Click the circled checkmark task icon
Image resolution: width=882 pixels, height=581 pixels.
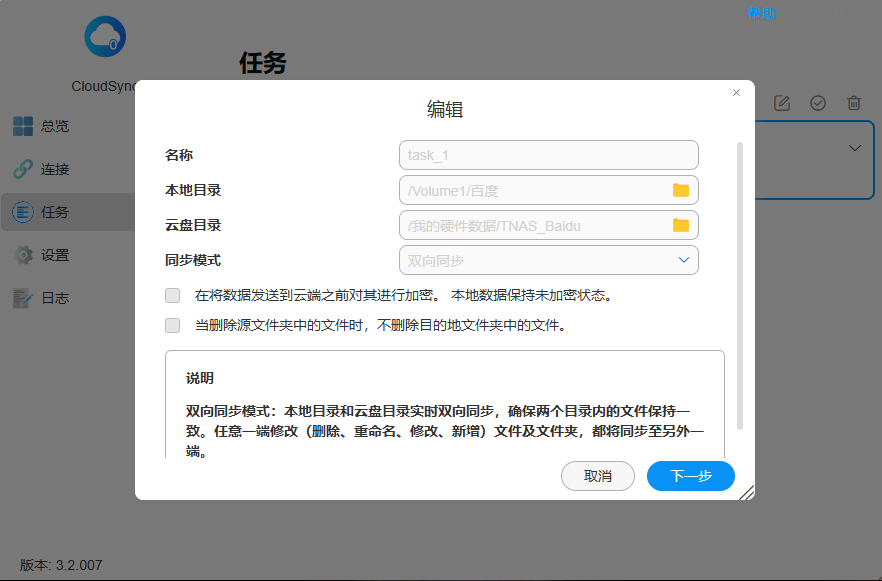pyautogui.click(x=818, y=103)
